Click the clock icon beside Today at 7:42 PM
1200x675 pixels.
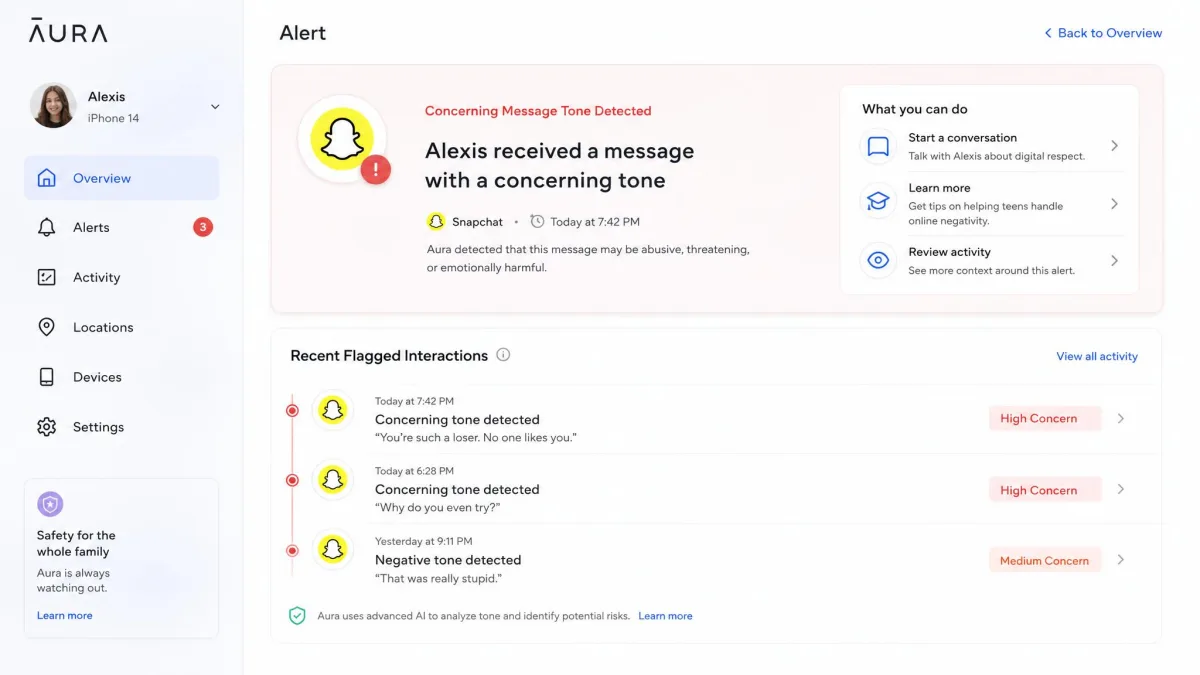pyautogui.click(x=537, y=221)
